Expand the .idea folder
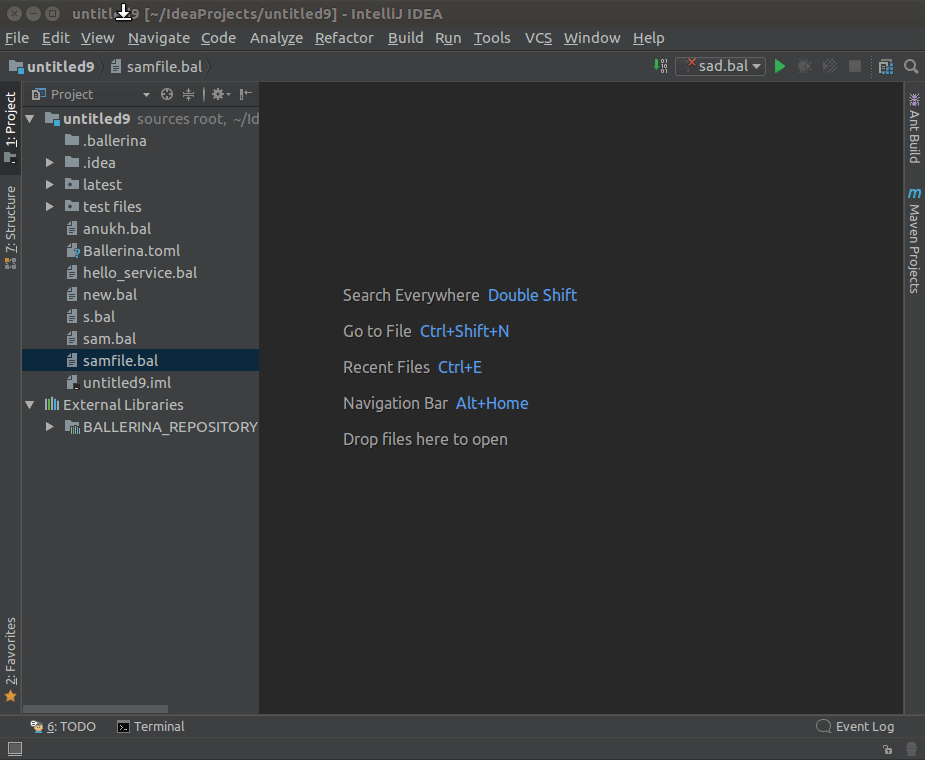The width and height of the screenshot is (925, 760). tap(50, 162)
